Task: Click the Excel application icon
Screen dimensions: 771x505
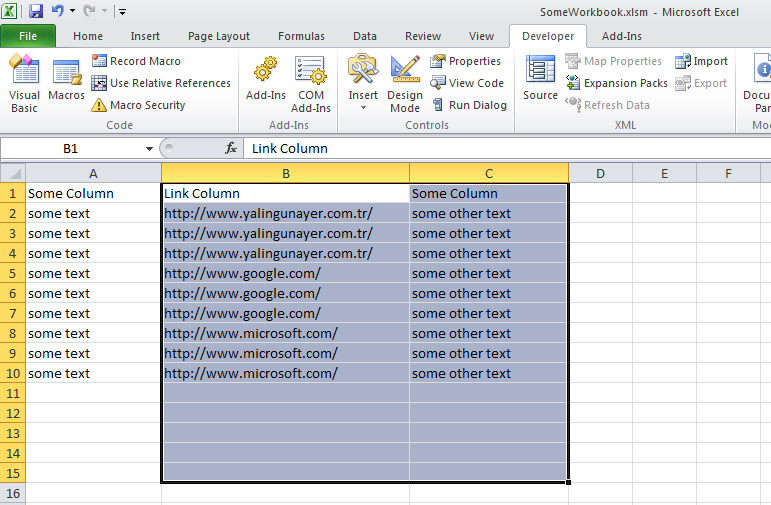Action: coord(9,11)
